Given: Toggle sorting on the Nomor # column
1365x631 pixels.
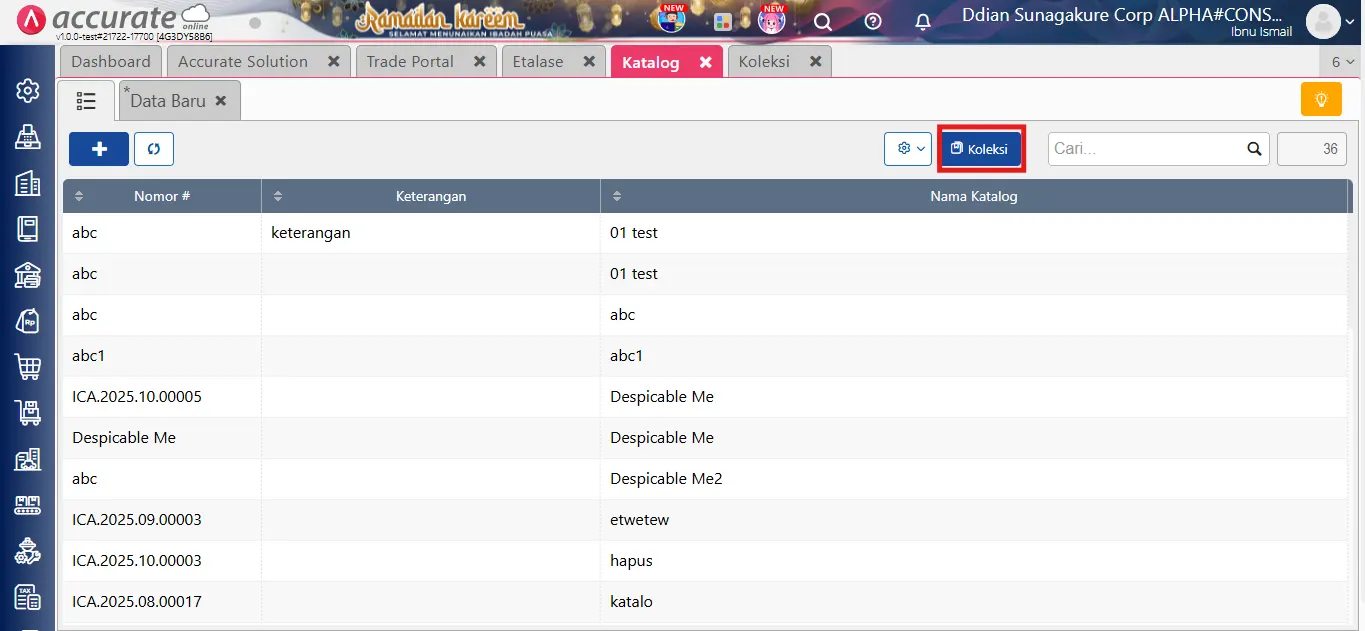Looking at the screenshot, I should coord(78,196).
